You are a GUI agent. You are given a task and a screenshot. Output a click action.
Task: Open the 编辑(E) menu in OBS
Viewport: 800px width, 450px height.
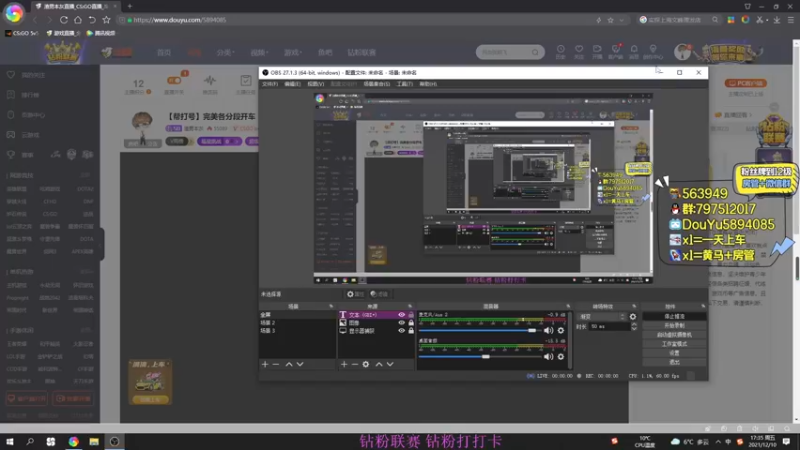coord(292,84)
